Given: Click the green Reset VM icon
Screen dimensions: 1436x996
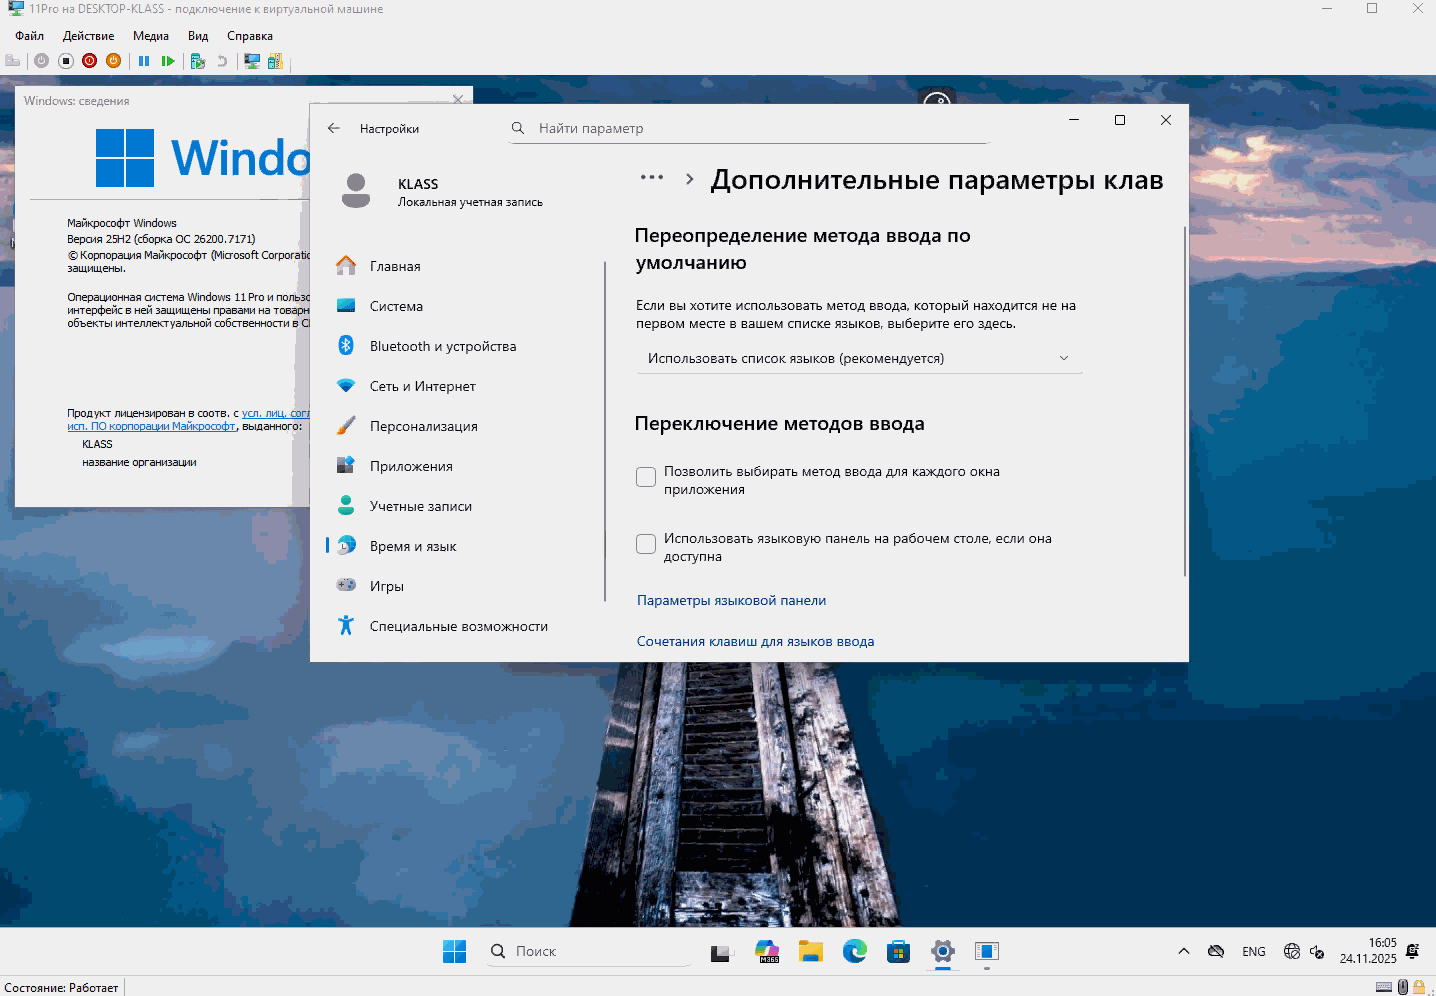Looking at the screenshot, I should pos(168,61).
